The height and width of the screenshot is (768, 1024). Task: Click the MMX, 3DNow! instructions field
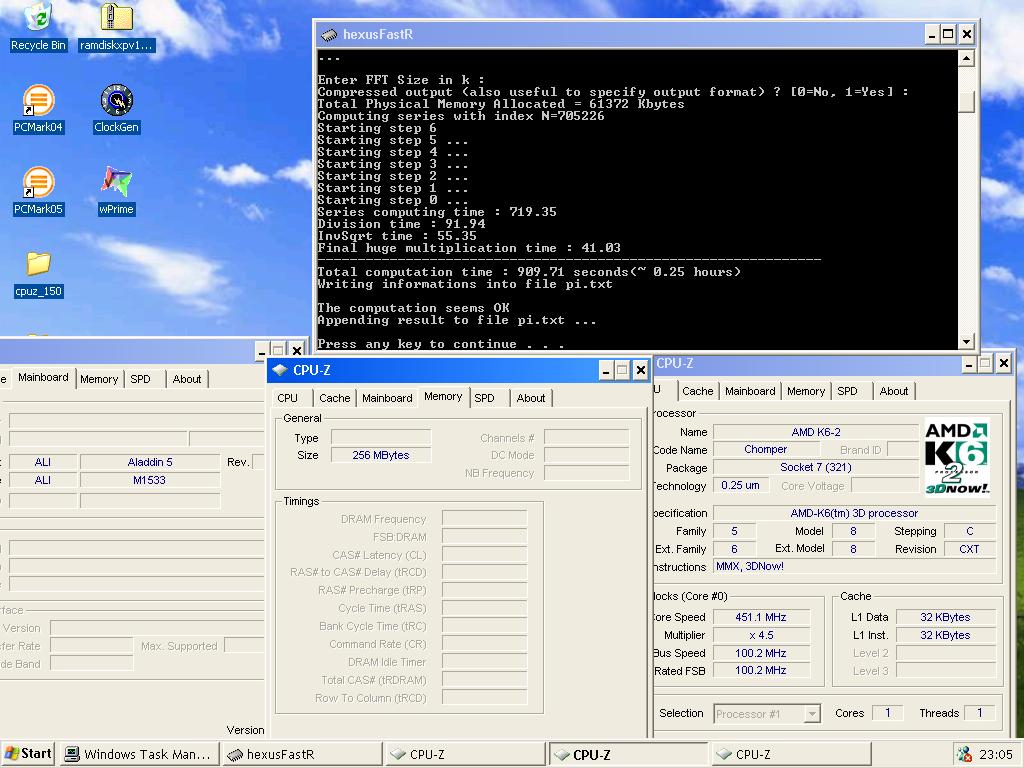click(x=855, y=566)
